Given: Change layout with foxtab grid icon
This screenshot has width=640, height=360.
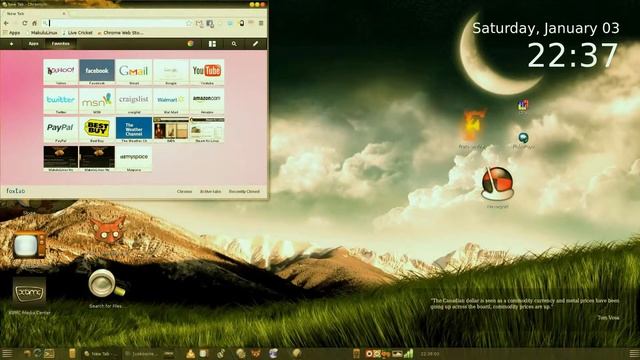Looking at the screenshot, I should [x=212, y=44].
